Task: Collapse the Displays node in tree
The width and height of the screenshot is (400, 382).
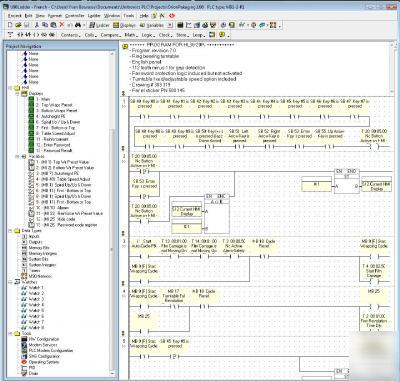Action: [17, 94]
